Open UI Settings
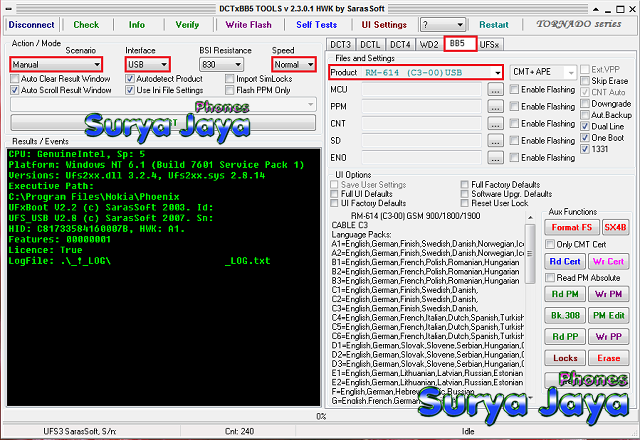The width and height of the screenshot is (640, 440). (384, 25)
